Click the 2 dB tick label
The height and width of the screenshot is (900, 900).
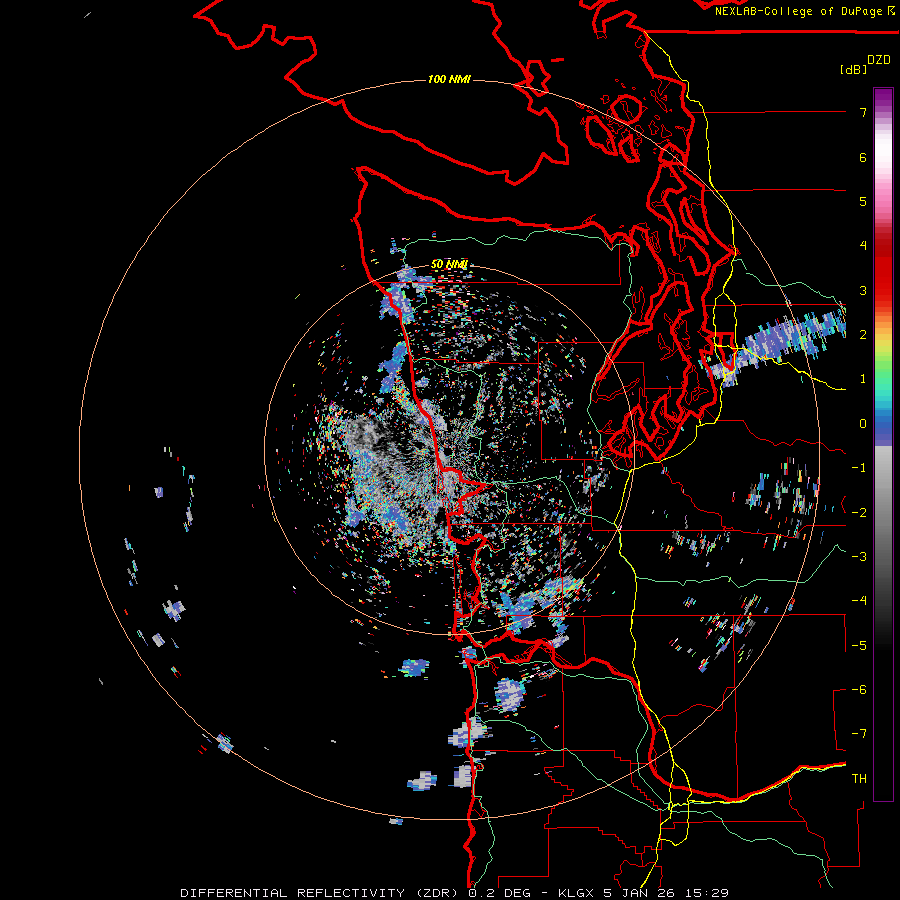coord(863,335)
